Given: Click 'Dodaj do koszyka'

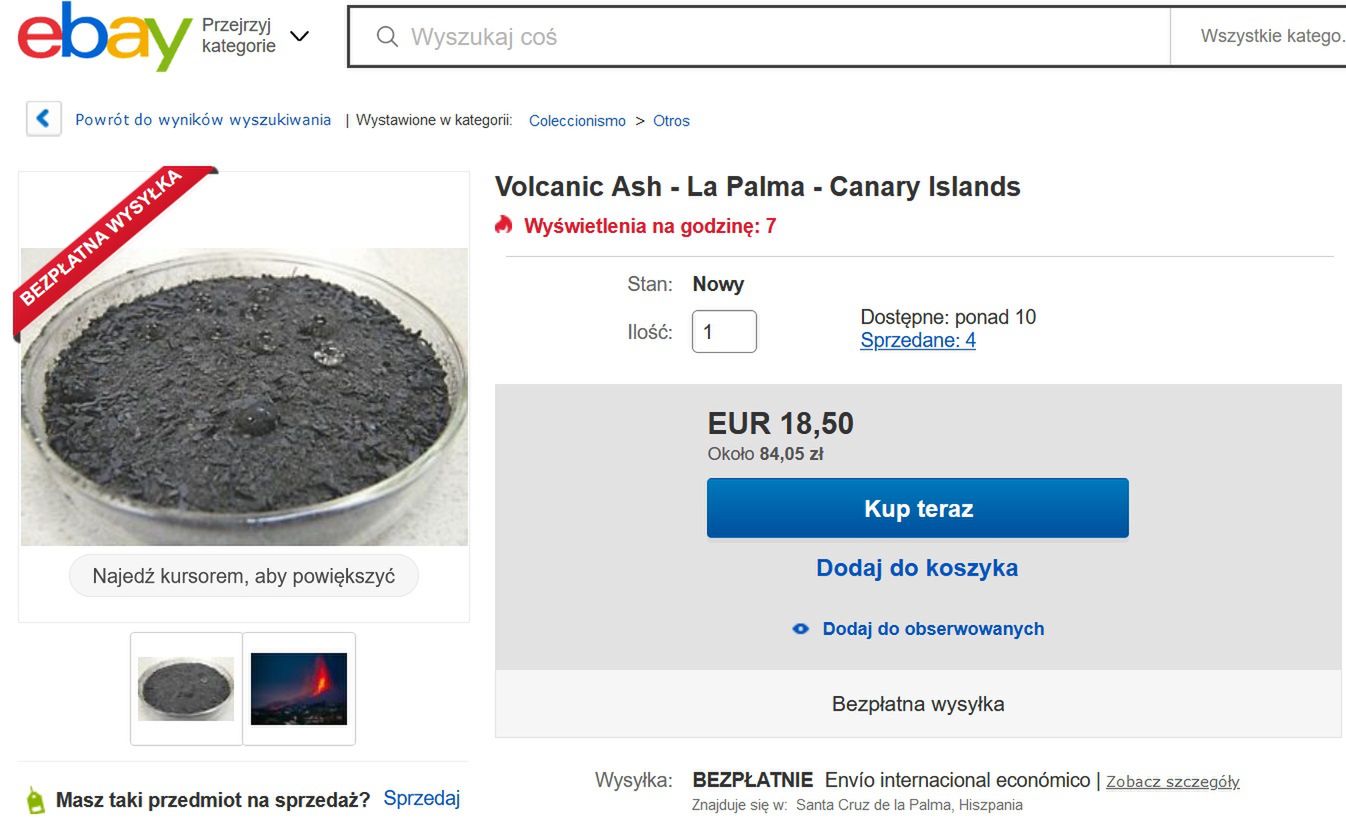Looking at the screenshot, I should tap(916, 567).
